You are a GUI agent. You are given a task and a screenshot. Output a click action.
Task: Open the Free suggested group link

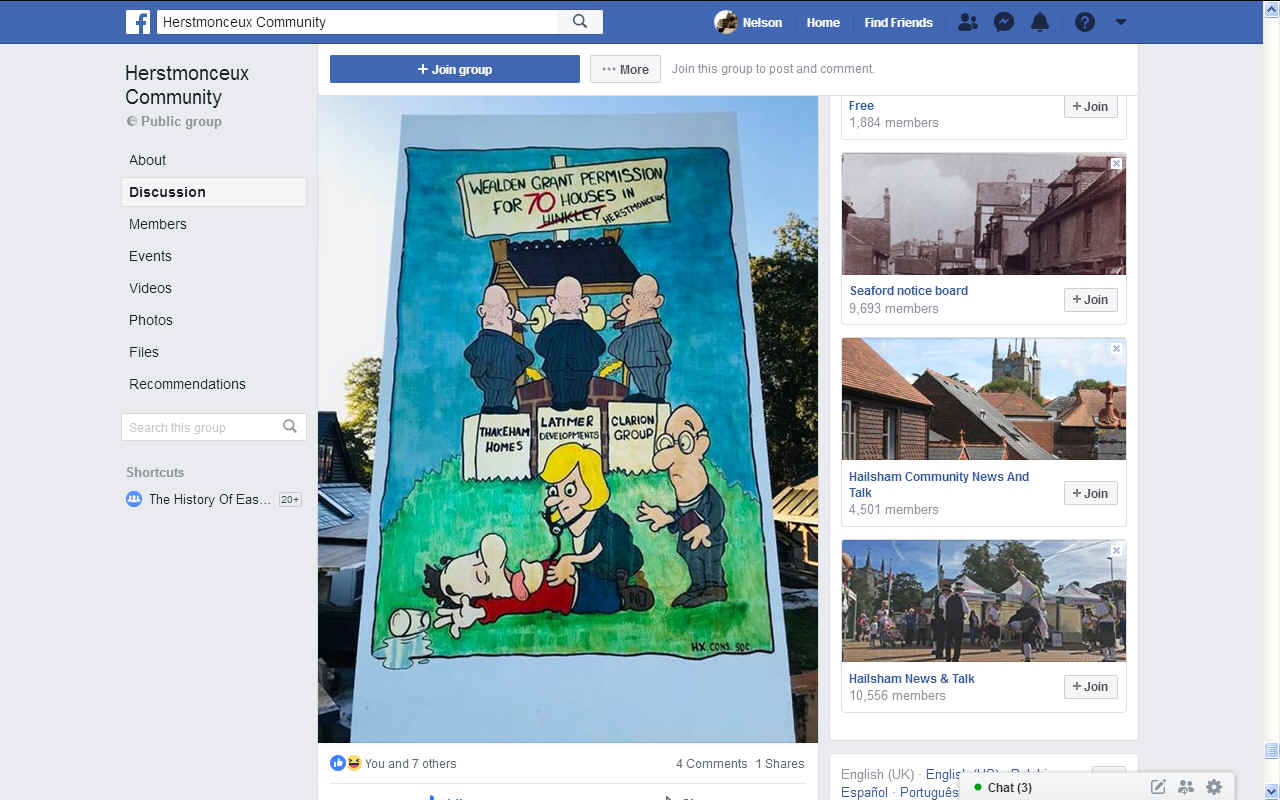pyautogui.click(x=861, y=105)
